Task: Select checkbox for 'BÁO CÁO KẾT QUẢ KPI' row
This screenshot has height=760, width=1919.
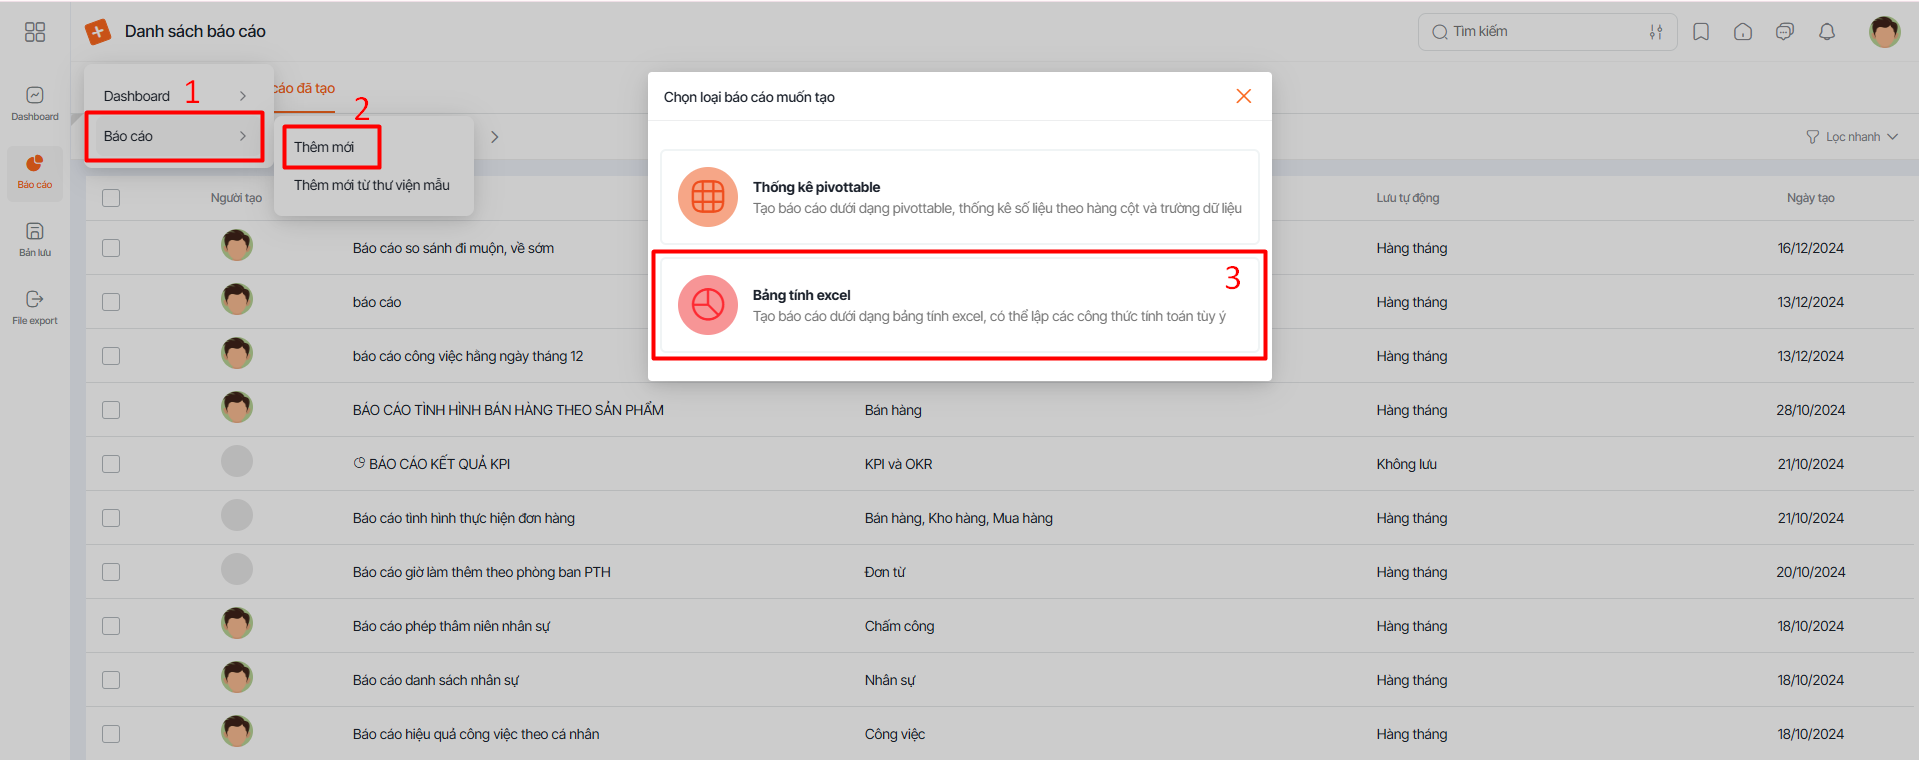Action: click(x=111, y=464)
